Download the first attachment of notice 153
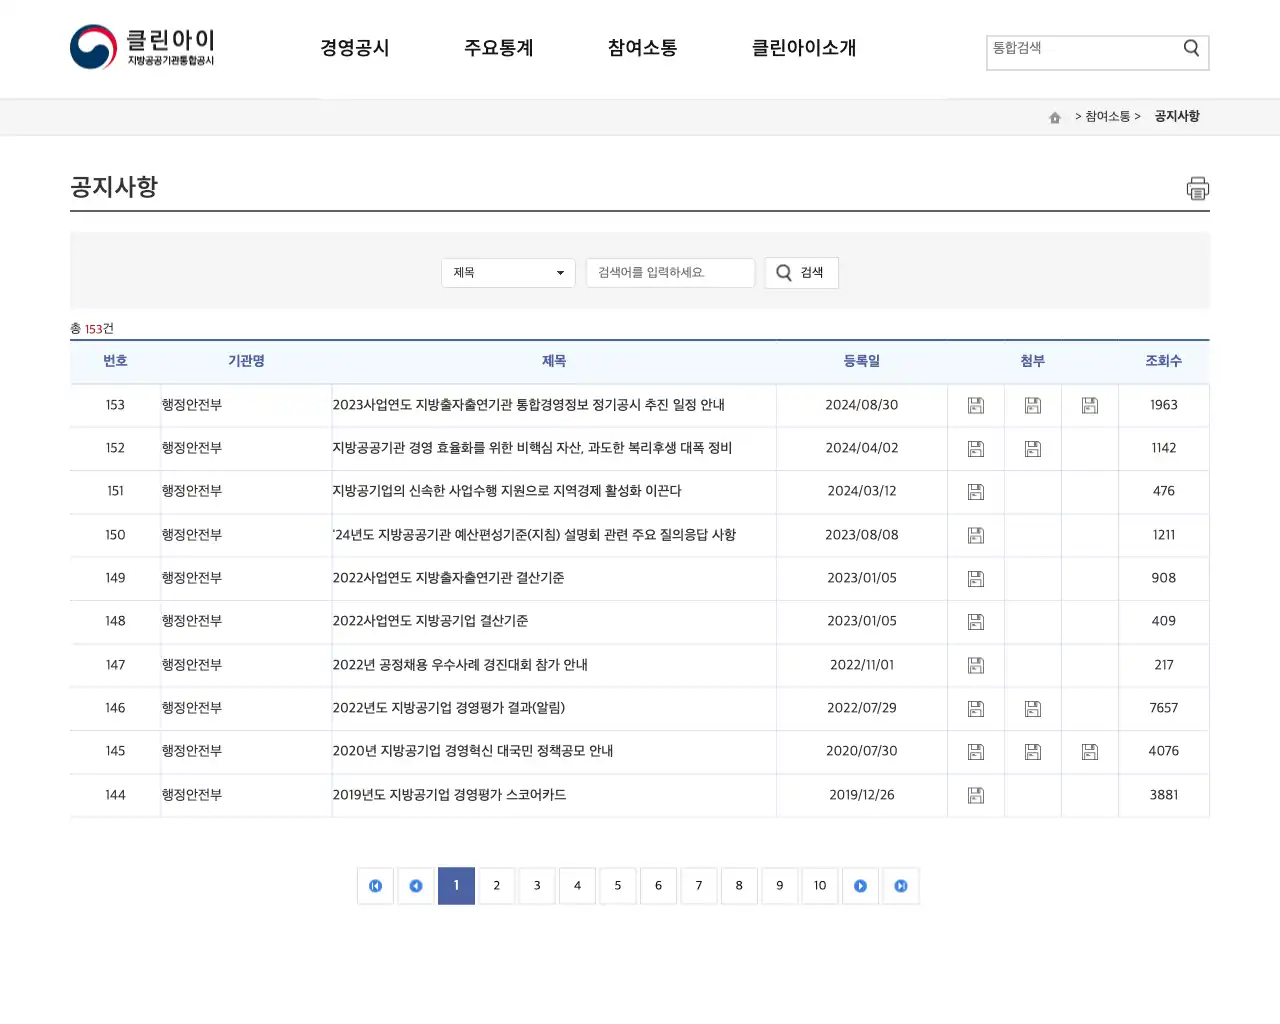1280x1024 pixels. pos(975,405)
